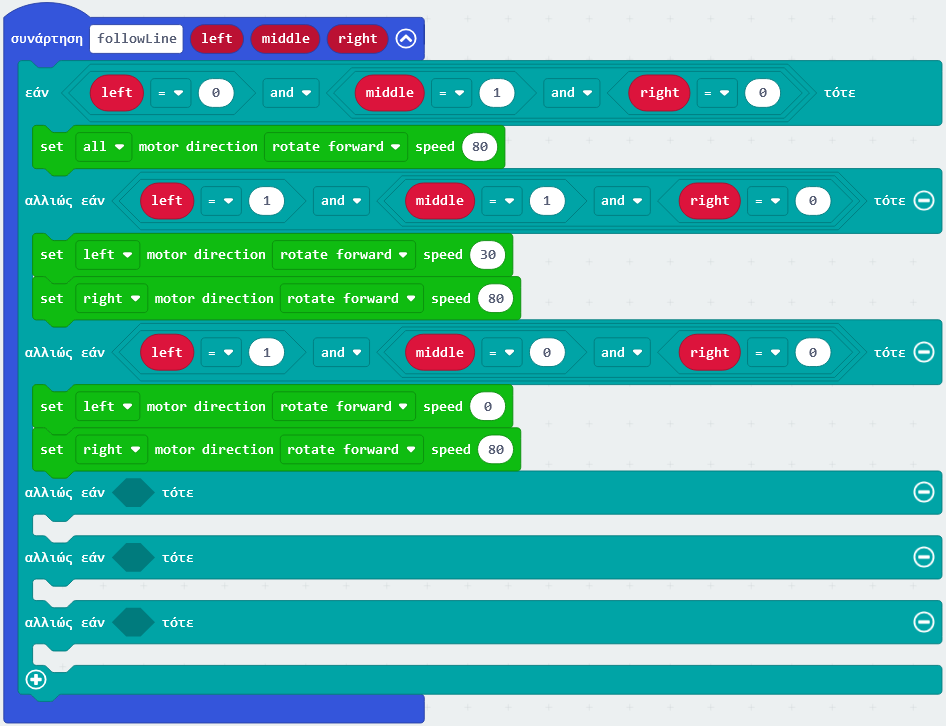Select the left parameter in function header
Image resolution: width=946 pixels, height=726 pixels.
(217, 39)
